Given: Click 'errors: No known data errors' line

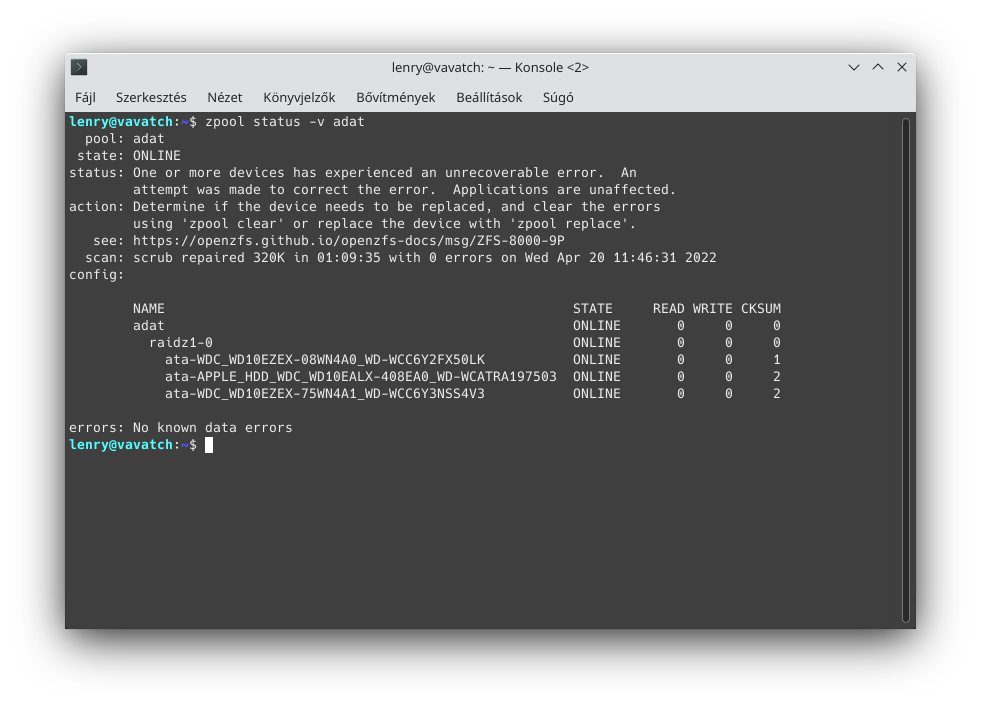Looking at the screenshot, I should pyautogui.click(x=181, y=428).
